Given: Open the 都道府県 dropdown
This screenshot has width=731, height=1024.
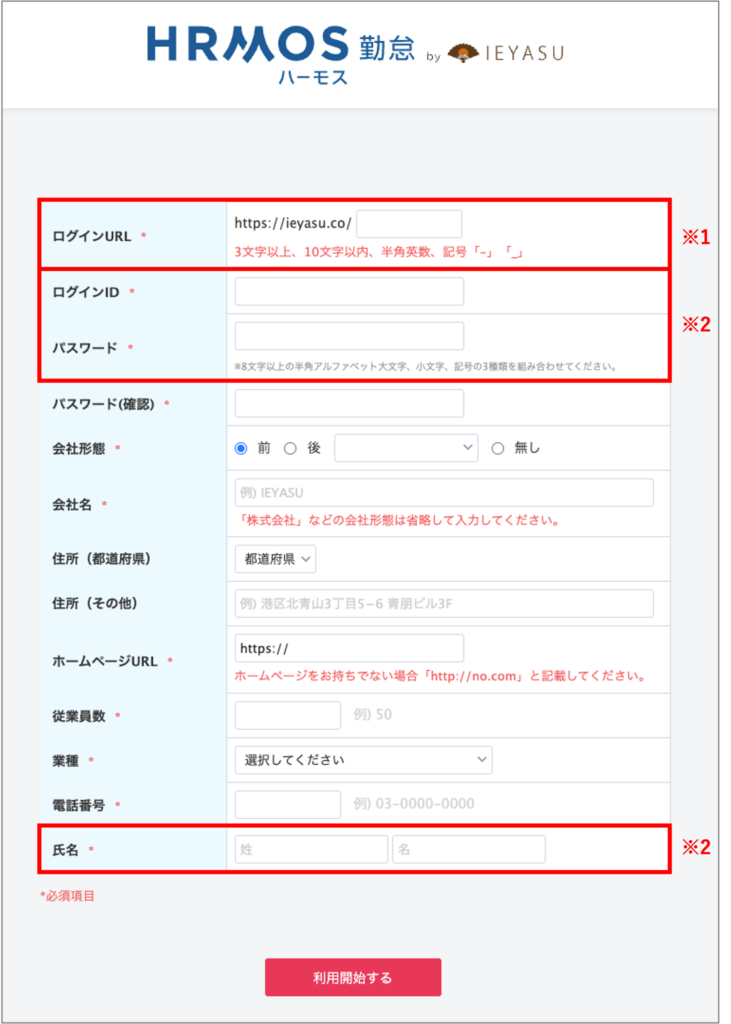Looking at the screenshot, I should tap(276, 559).
